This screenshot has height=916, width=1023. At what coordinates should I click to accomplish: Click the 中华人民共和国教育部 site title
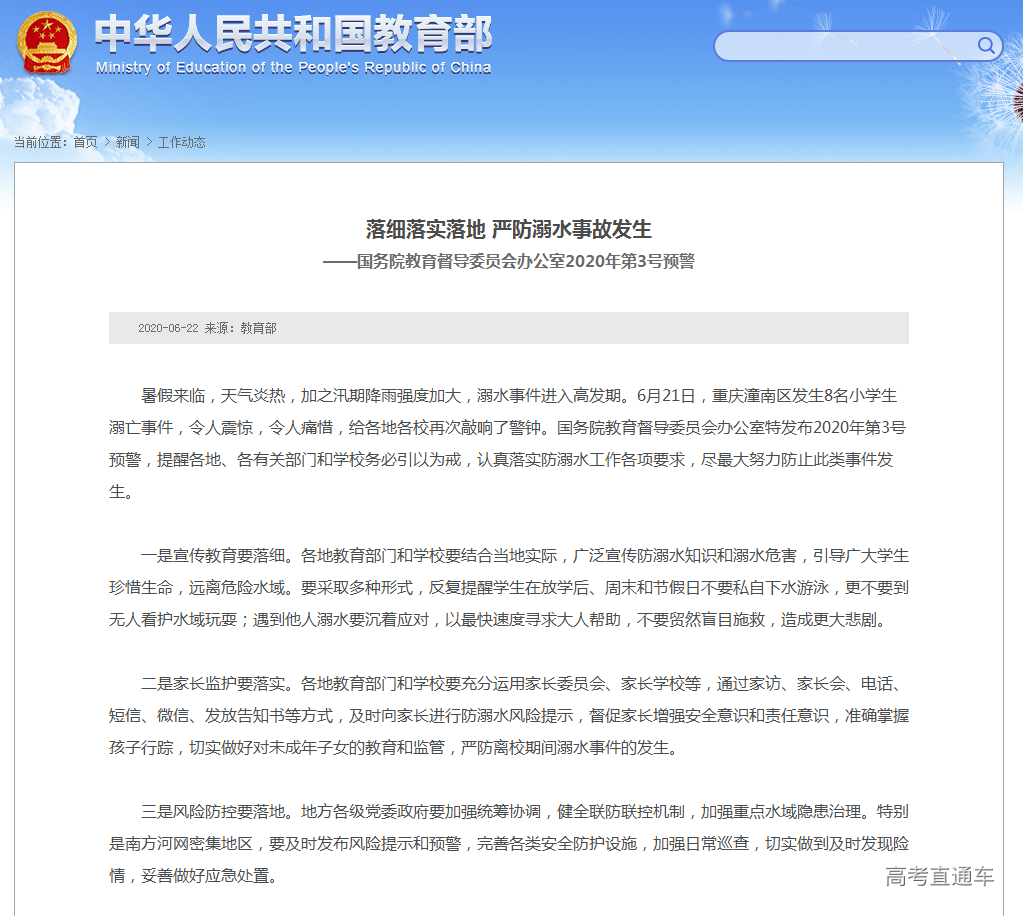click(x=293, y=33)
